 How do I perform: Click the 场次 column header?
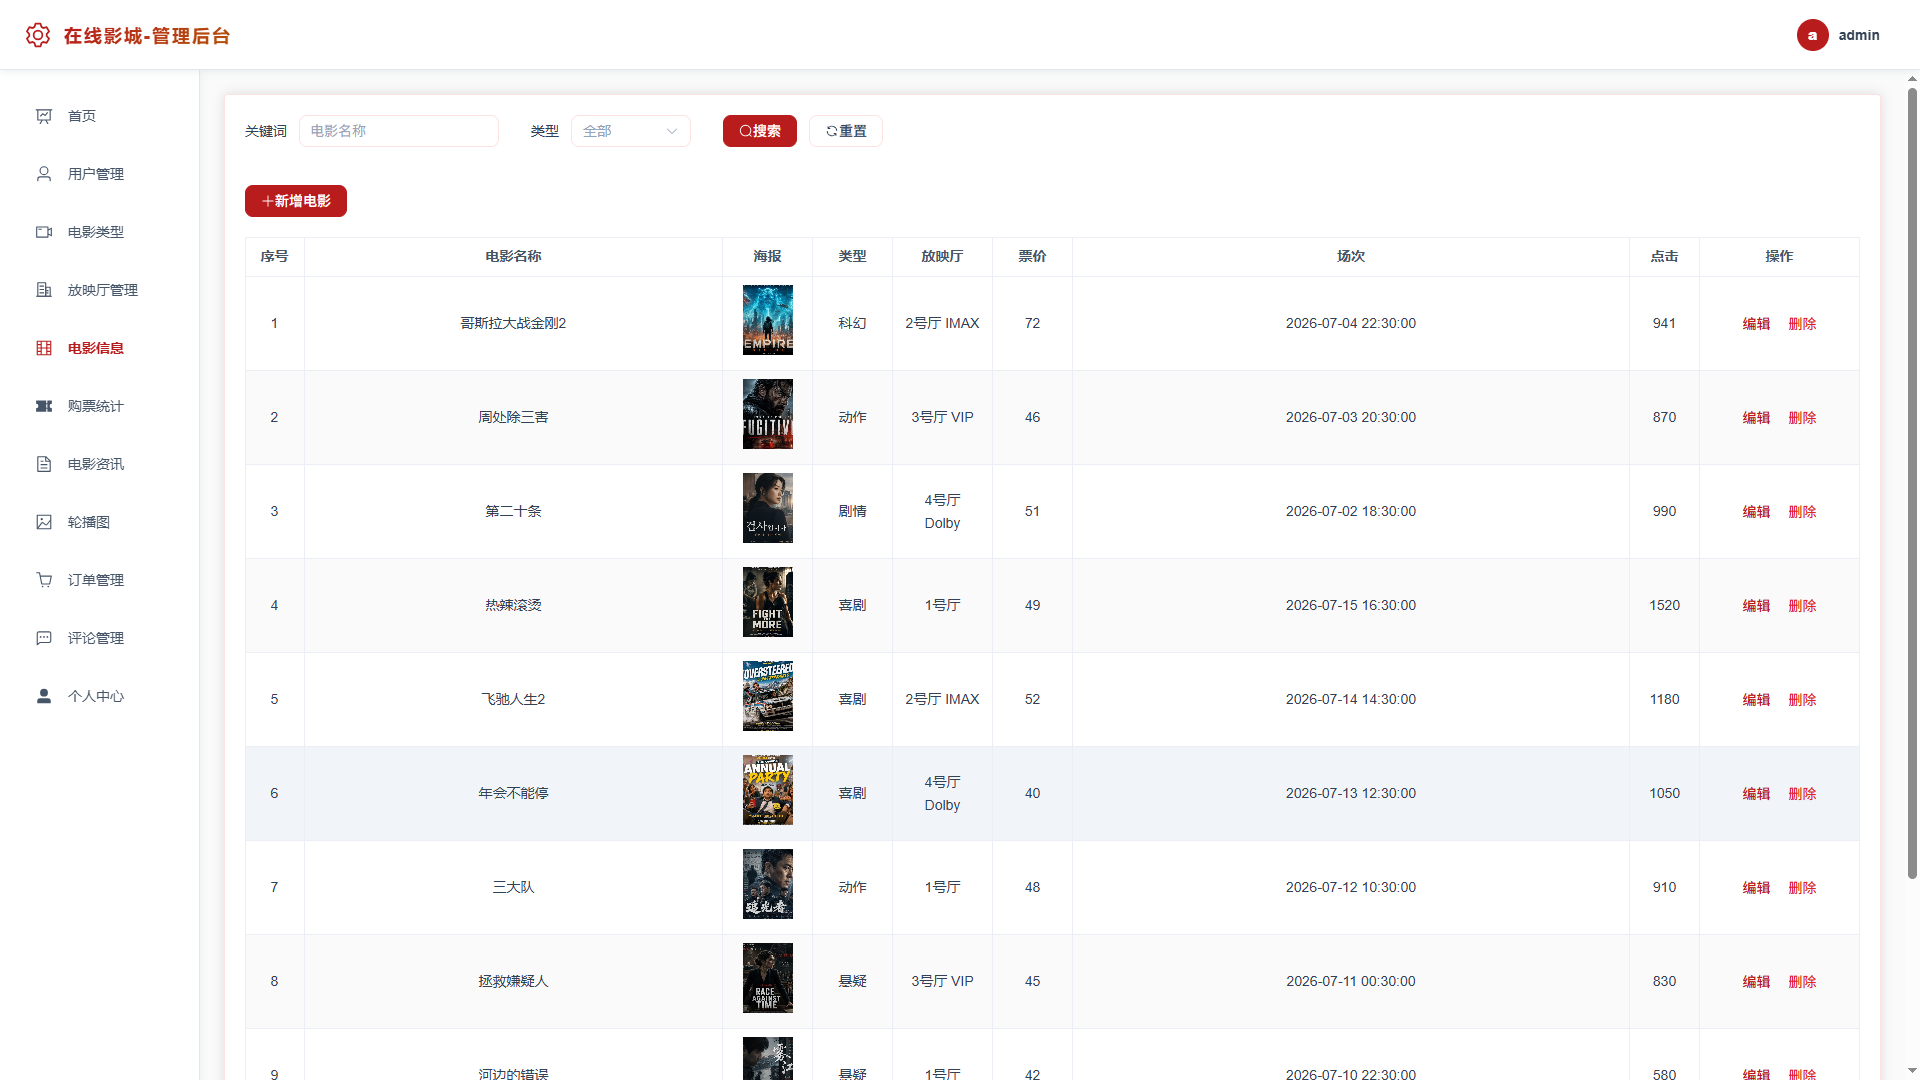point(1351,257)
